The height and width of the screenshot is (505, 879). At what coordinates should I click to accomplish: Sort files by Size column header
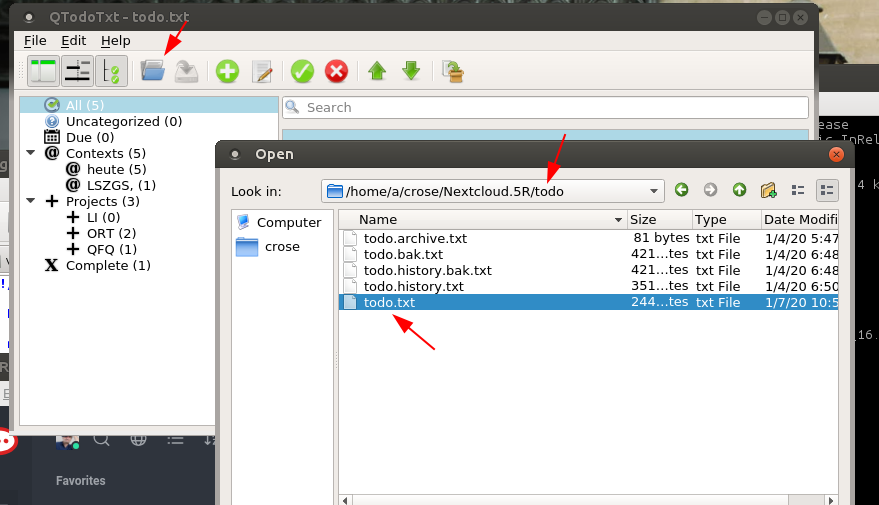[659, 220]
